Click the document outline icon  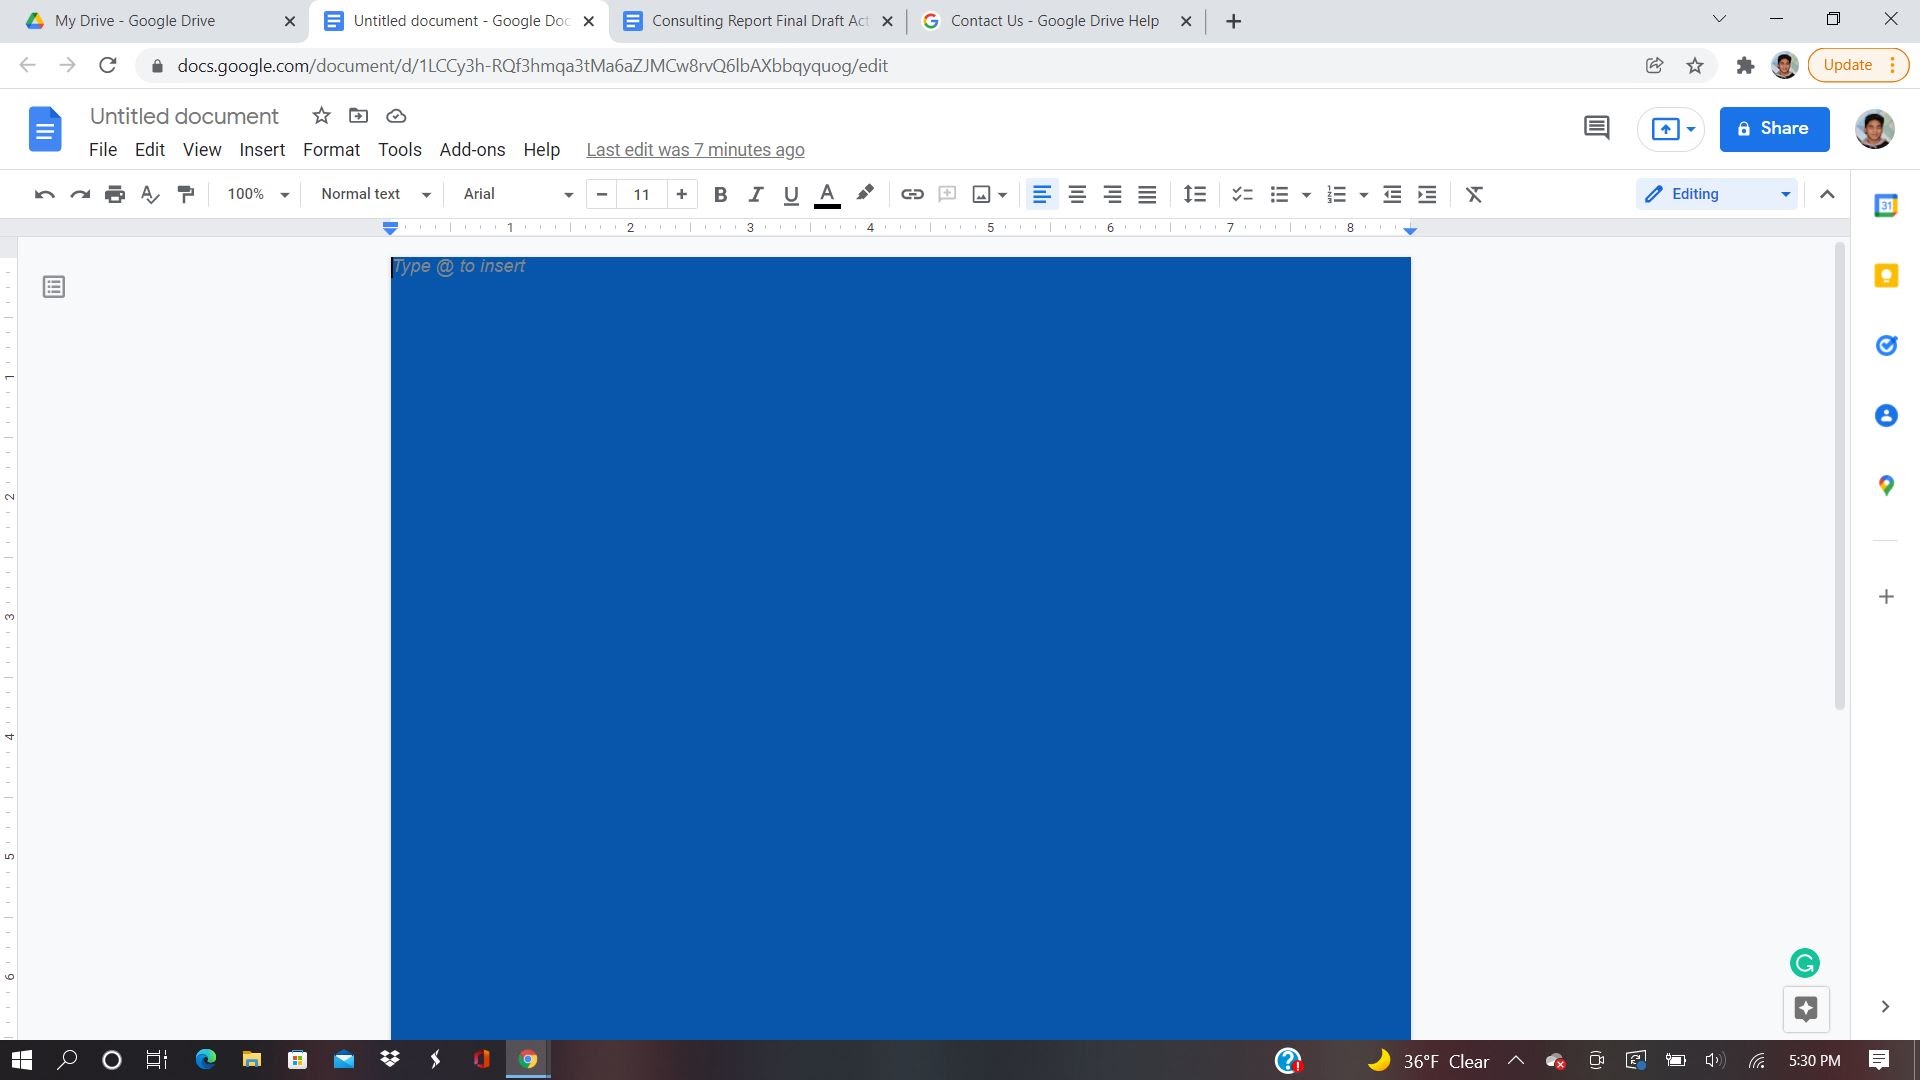pos(53,286)
